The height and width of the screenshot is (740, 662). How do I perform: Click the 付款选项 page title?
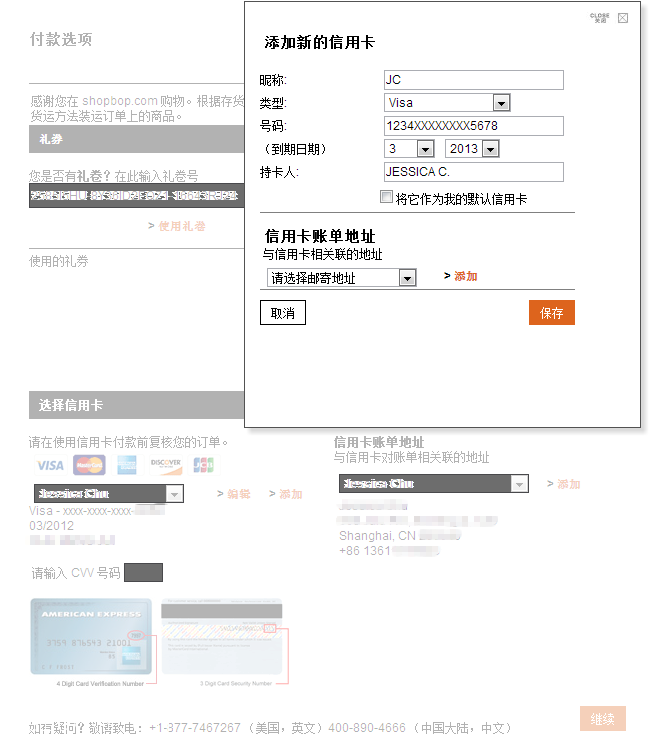click(61, 39)
